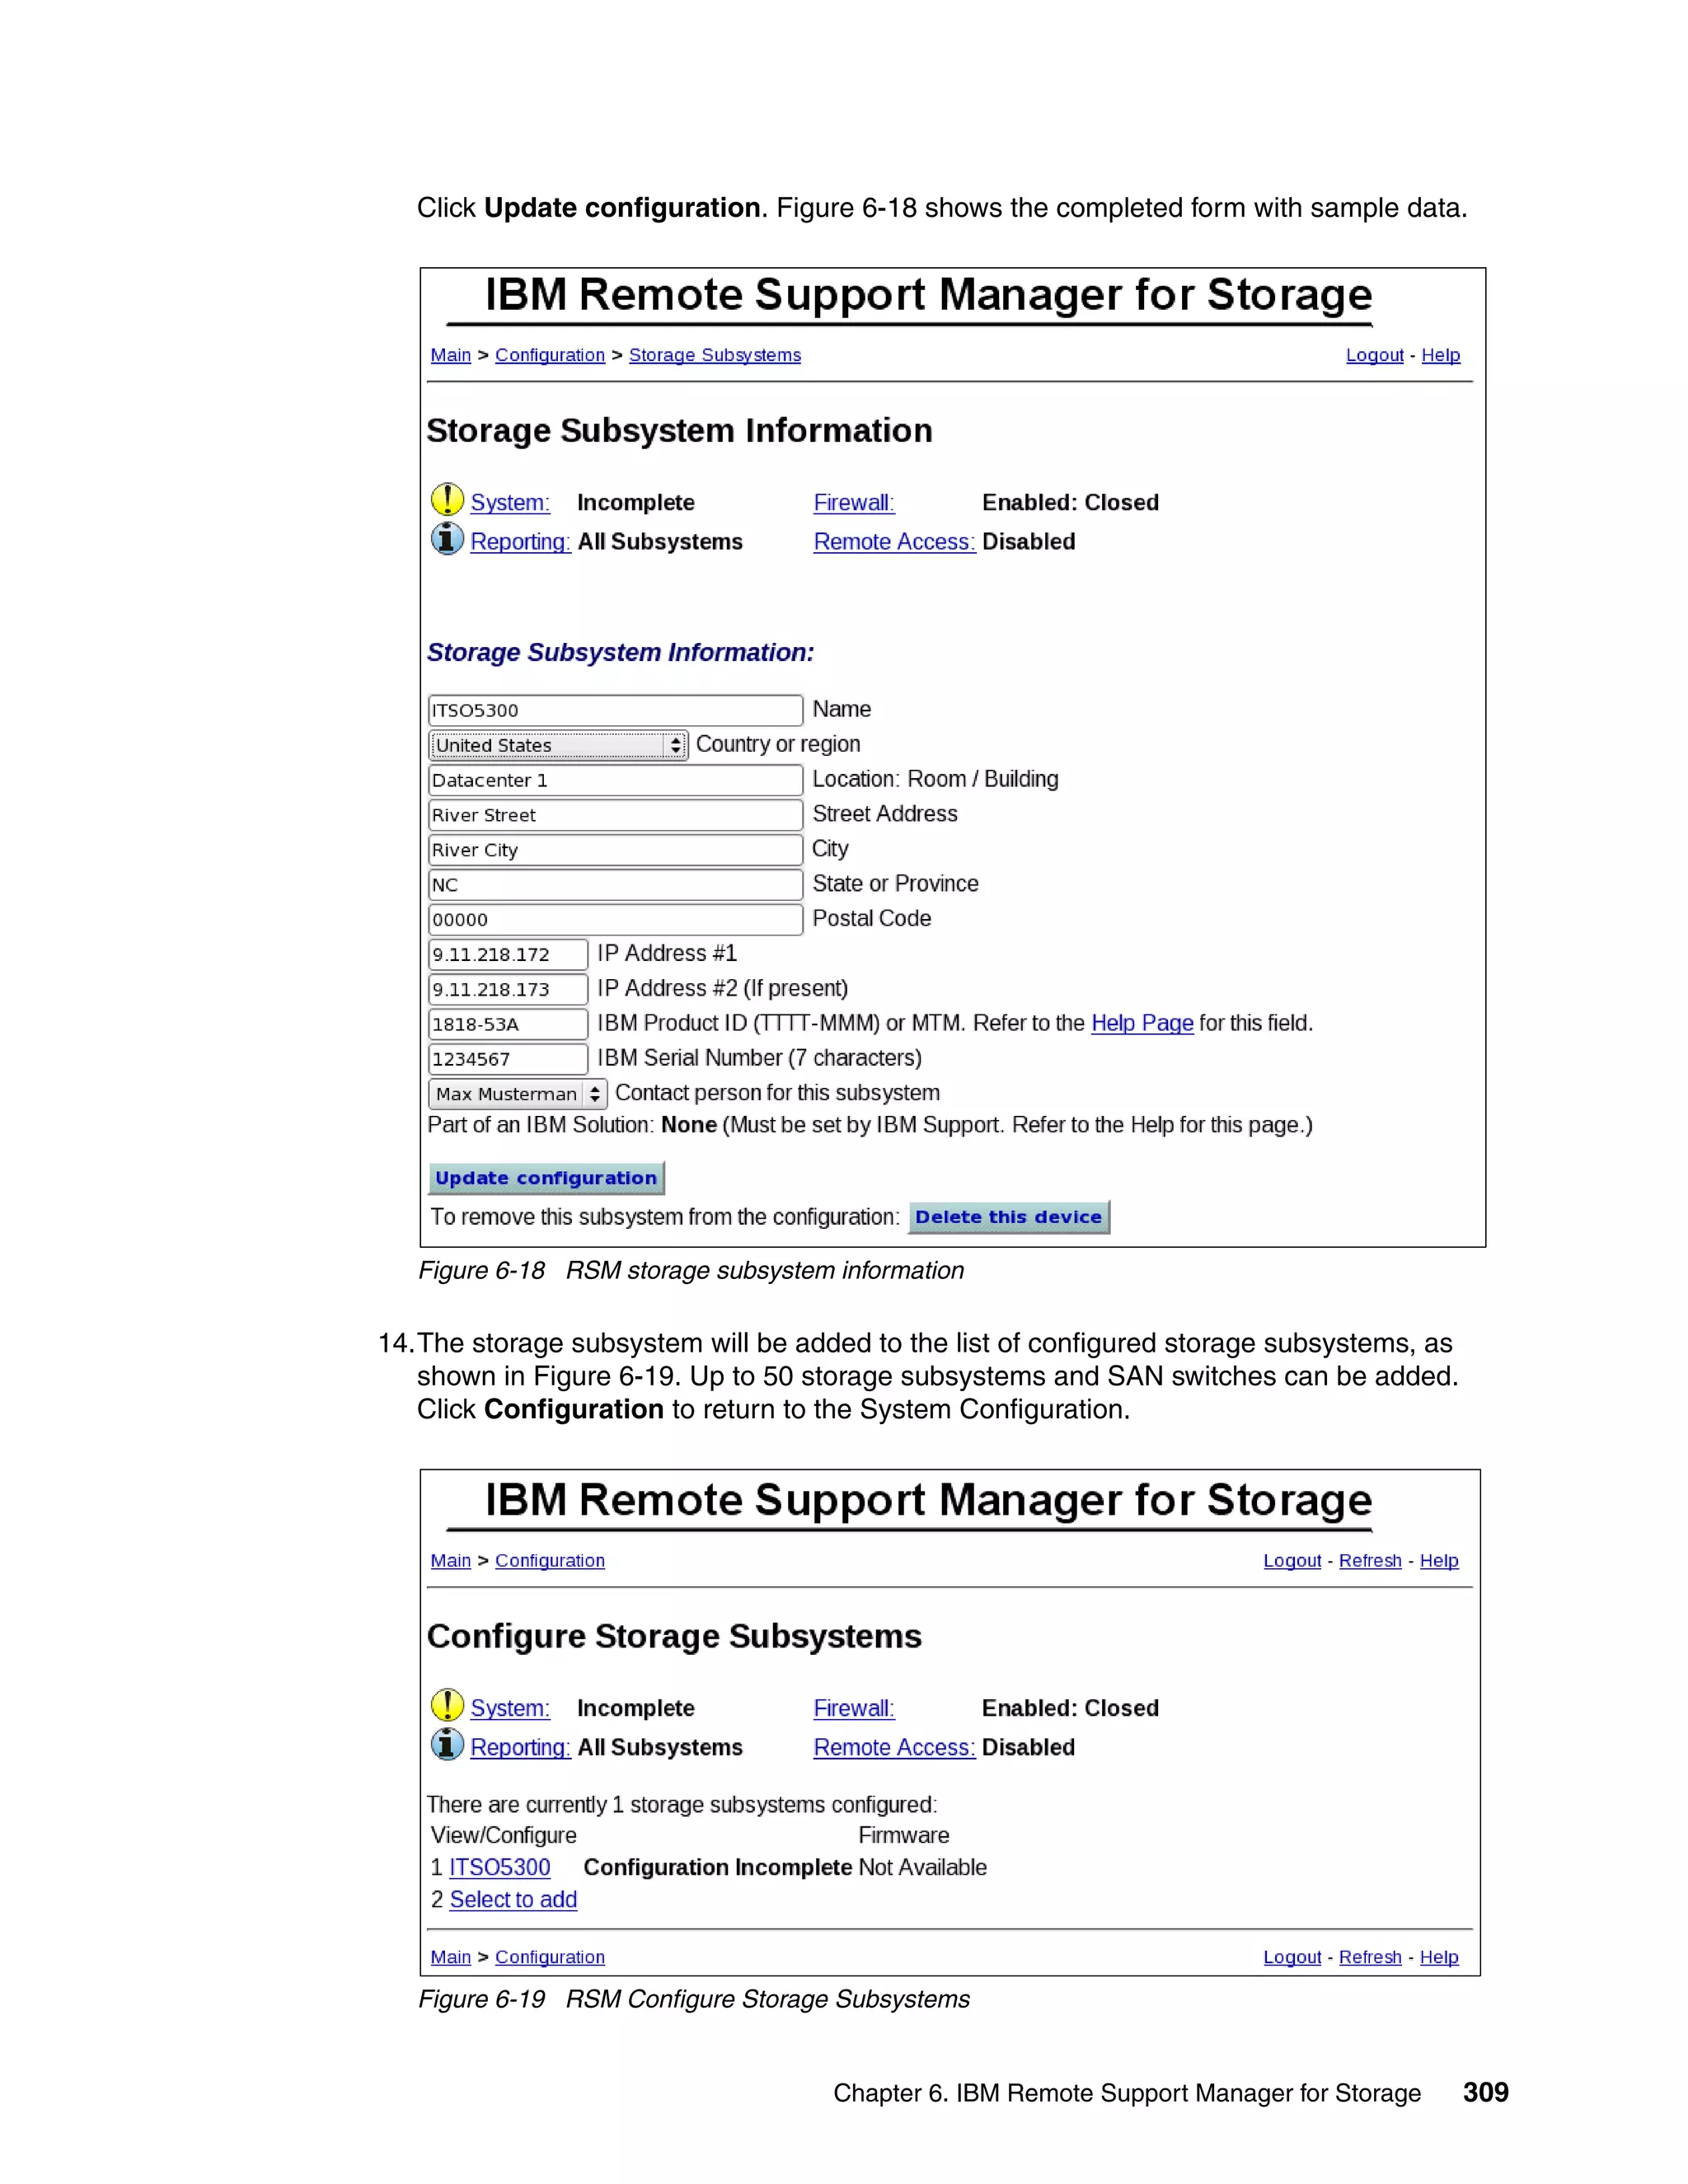Click the Location field with Datacenter 1

coord(615,780)
